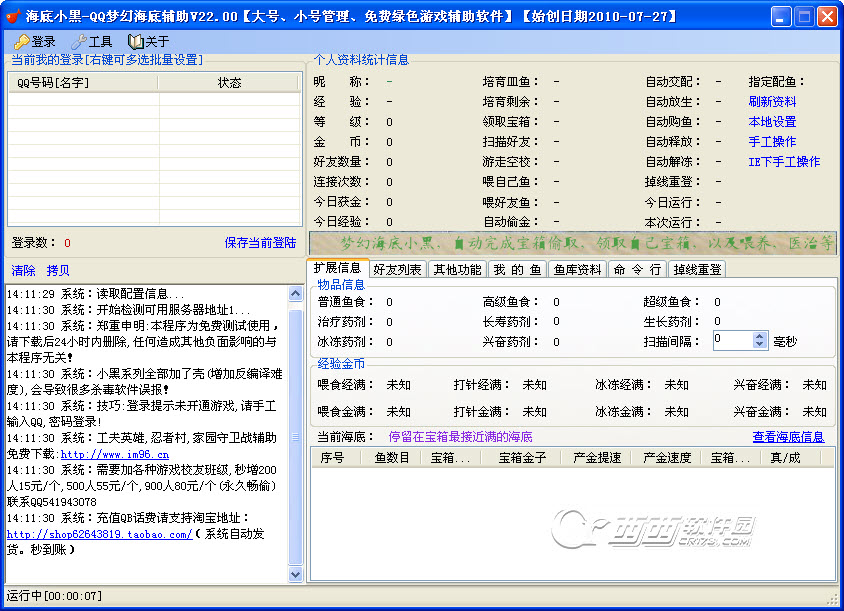This screenshot has width=844, height=611.
Task: Switch to the 好友列表 tab
Action: [x=396, y=269]
